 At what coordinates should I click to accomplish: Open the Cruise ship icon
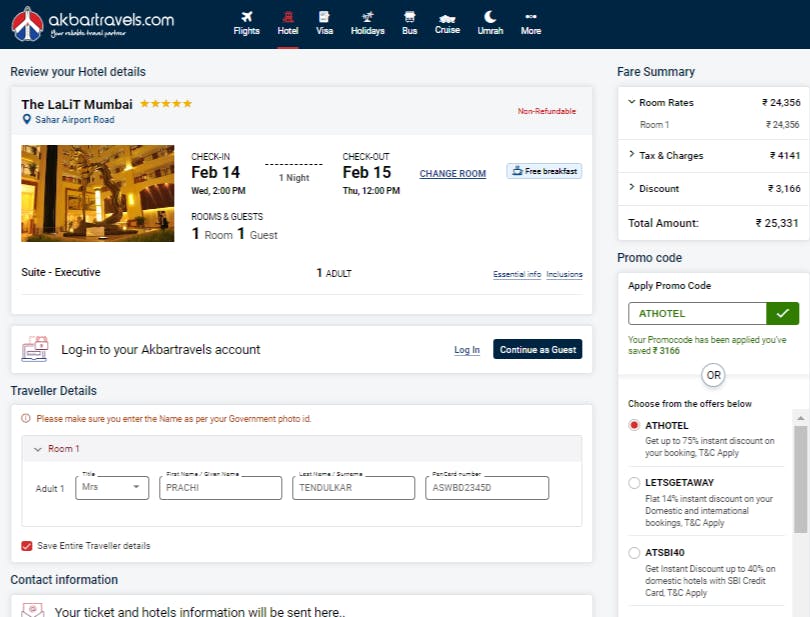pyautogui.click(x=447, y=19)
